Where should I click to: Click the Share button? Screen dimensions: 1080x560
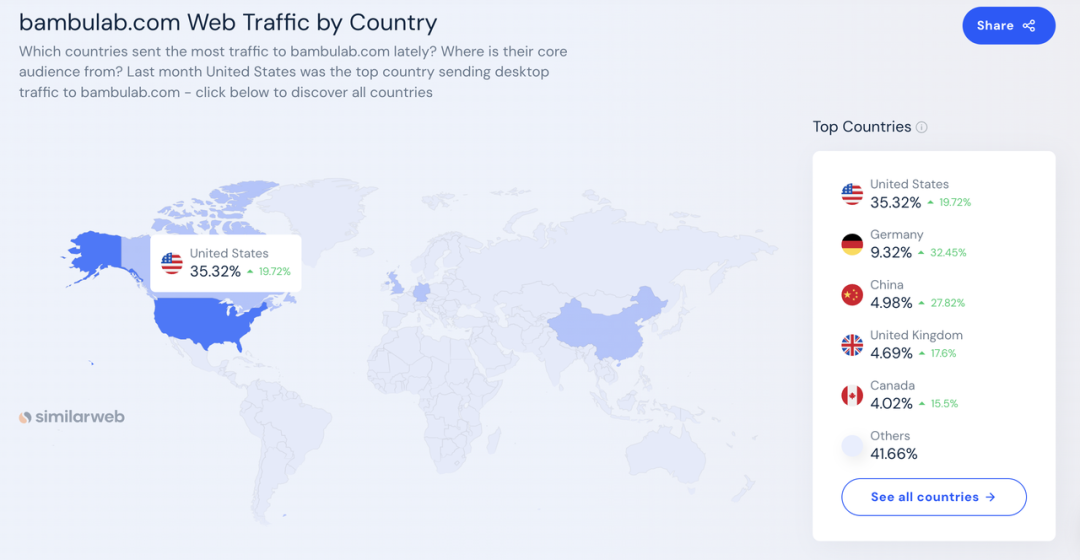click(x=1008, y=25)
